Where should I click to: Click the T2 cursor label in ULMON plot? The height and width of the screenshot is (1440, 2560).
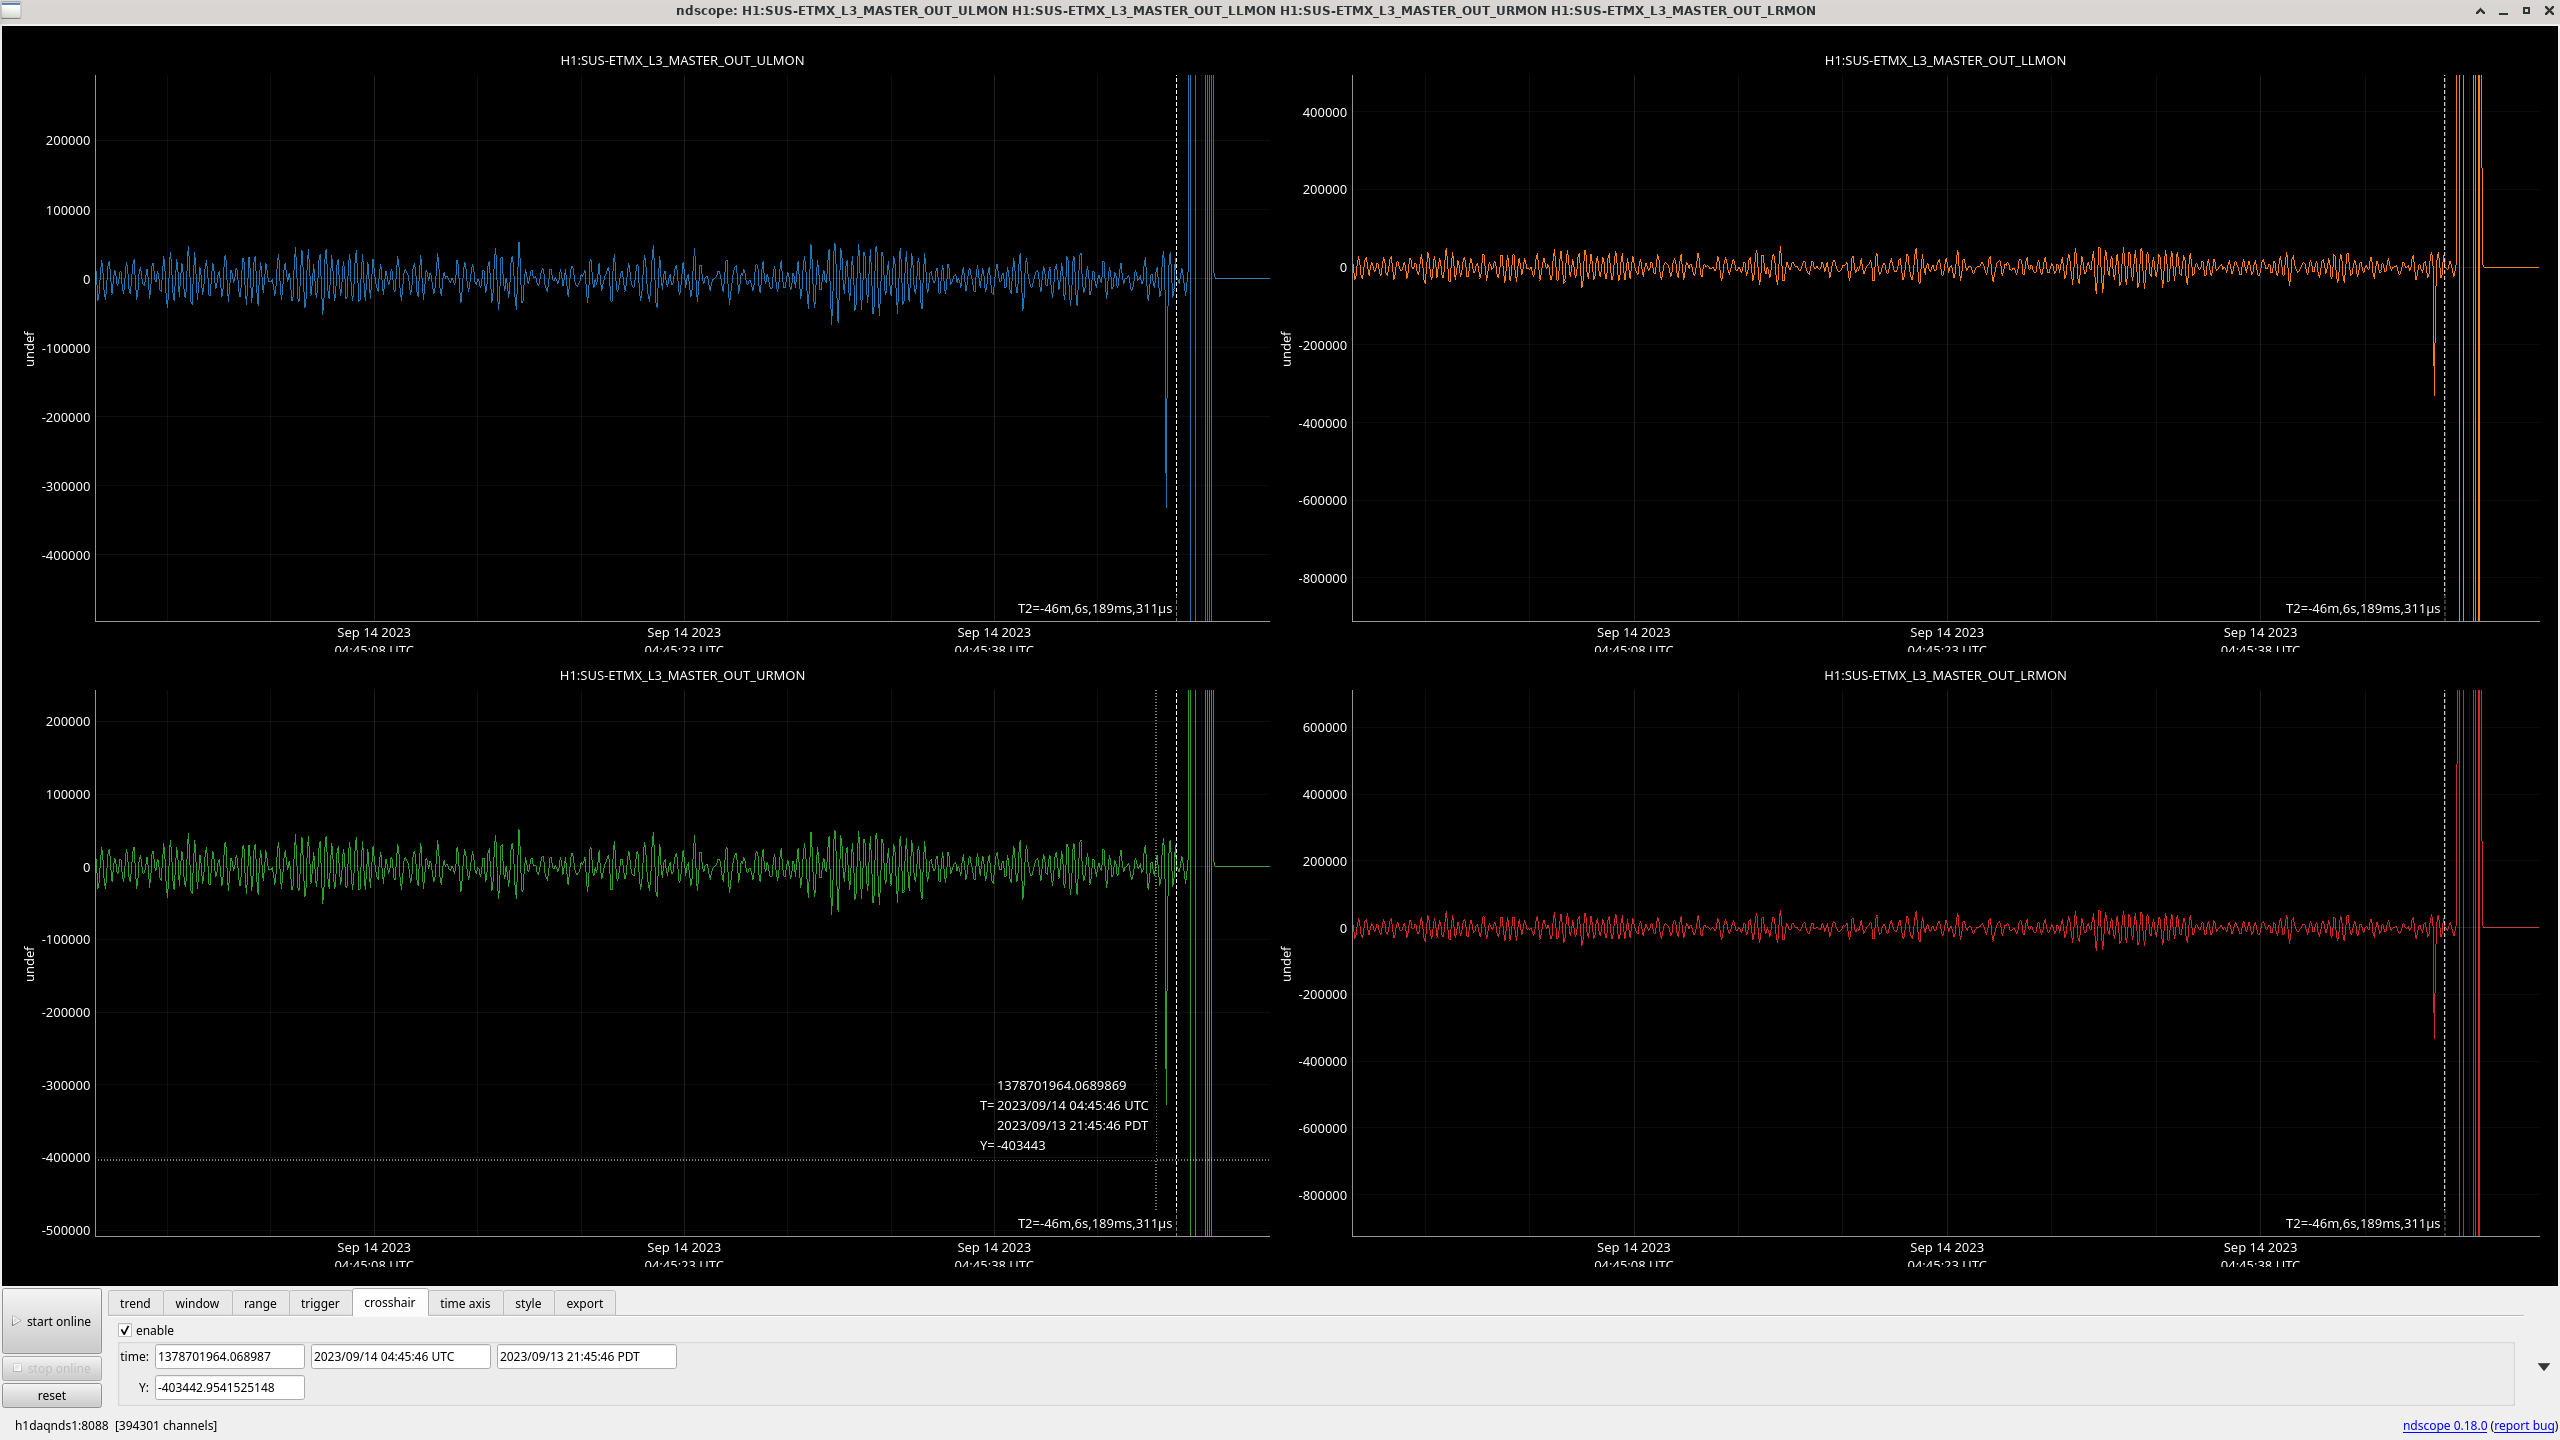point(1095,608)
